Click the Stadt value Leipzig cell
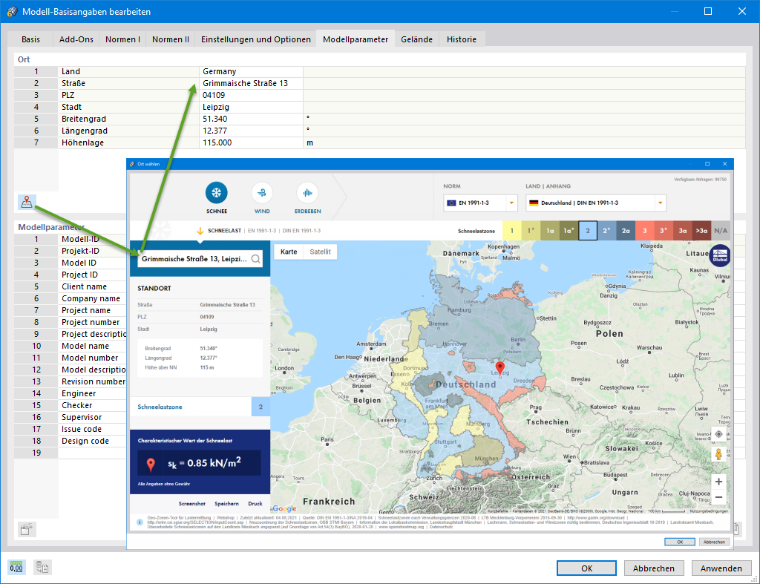This screenshot has height=584, width=760. click(251, 107)
